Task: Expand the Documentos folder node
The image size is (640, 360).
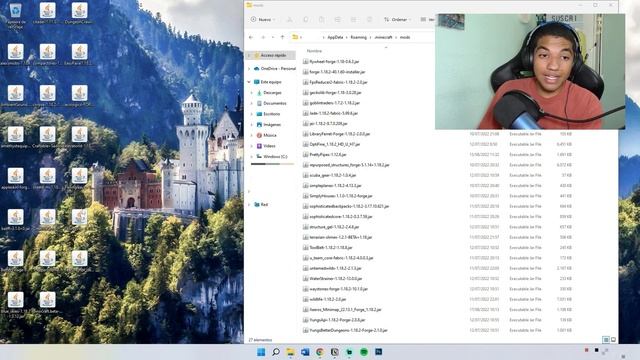Action: point(252,103)
